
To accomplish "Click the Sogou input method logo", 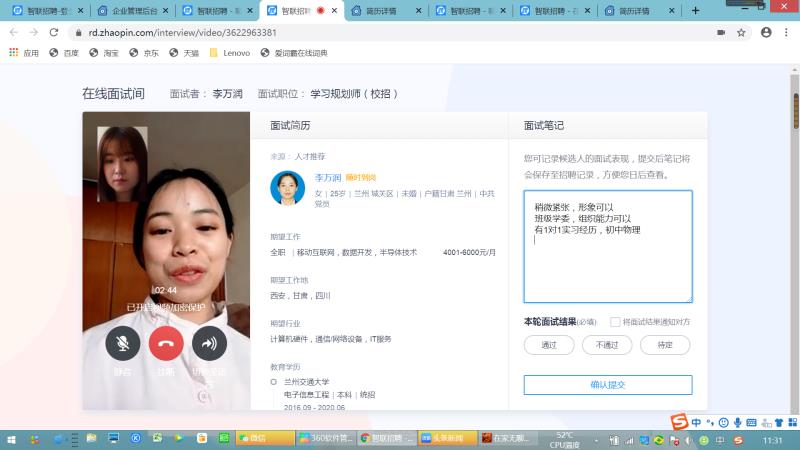I will pyautogui.click(x=679, y=420).
